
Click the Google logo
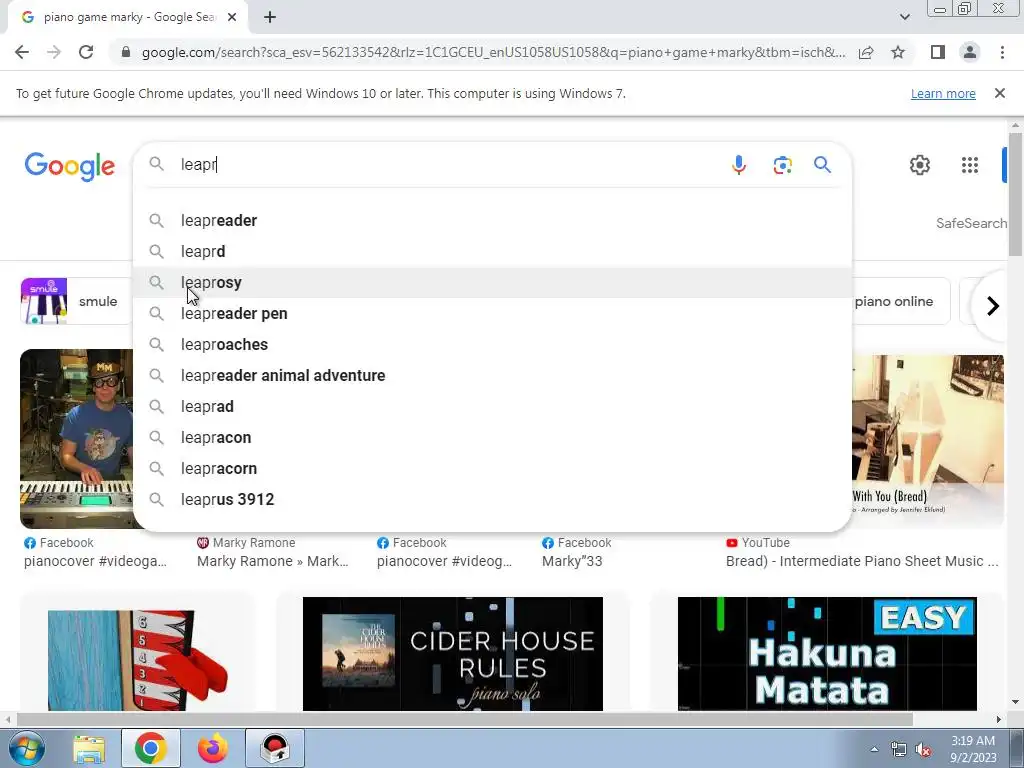(70, 166)
